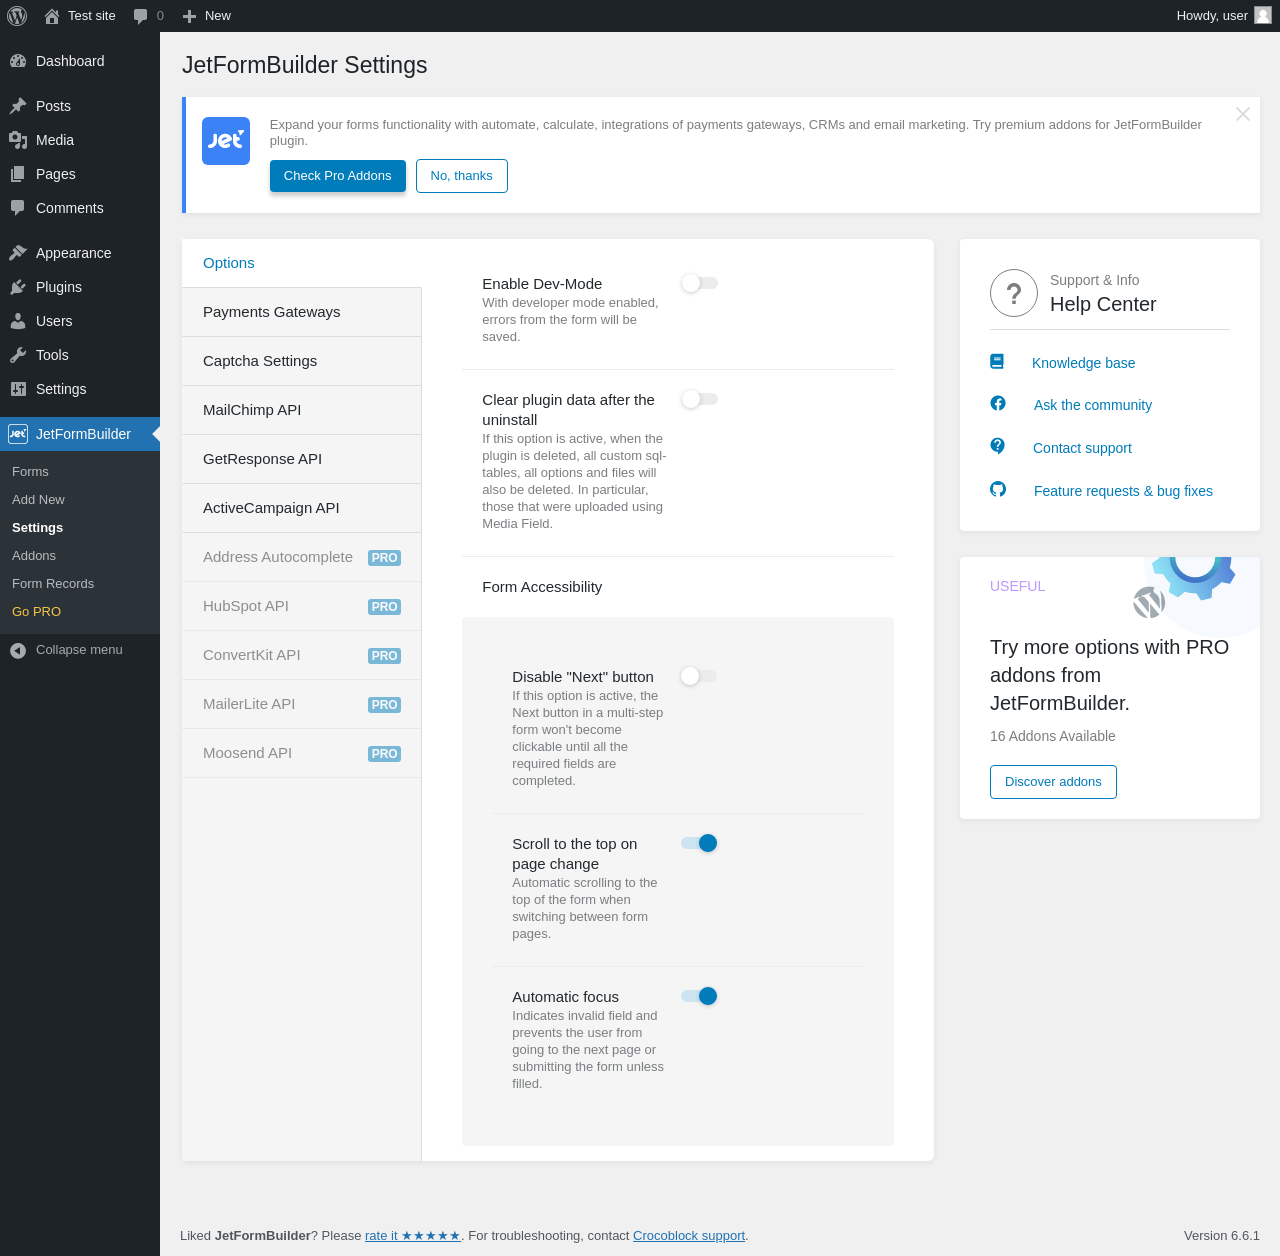Open the Test site home icon

point(52,16)
